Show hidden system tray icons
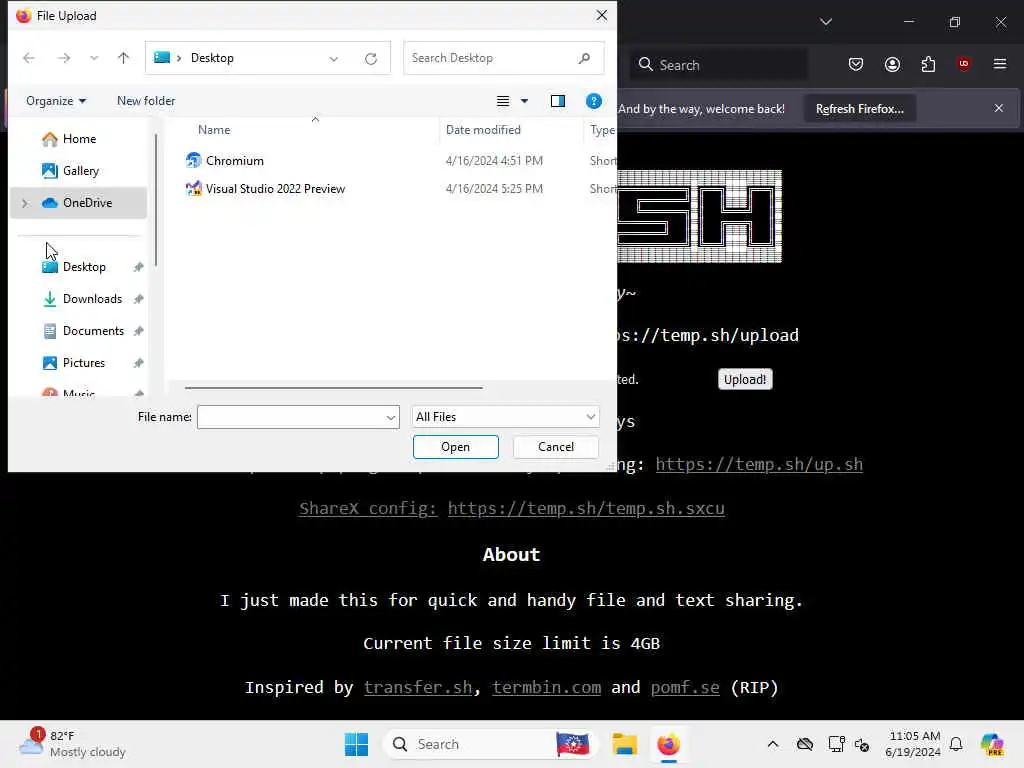Screen dimensions: 1024x768 coord(773,744)
